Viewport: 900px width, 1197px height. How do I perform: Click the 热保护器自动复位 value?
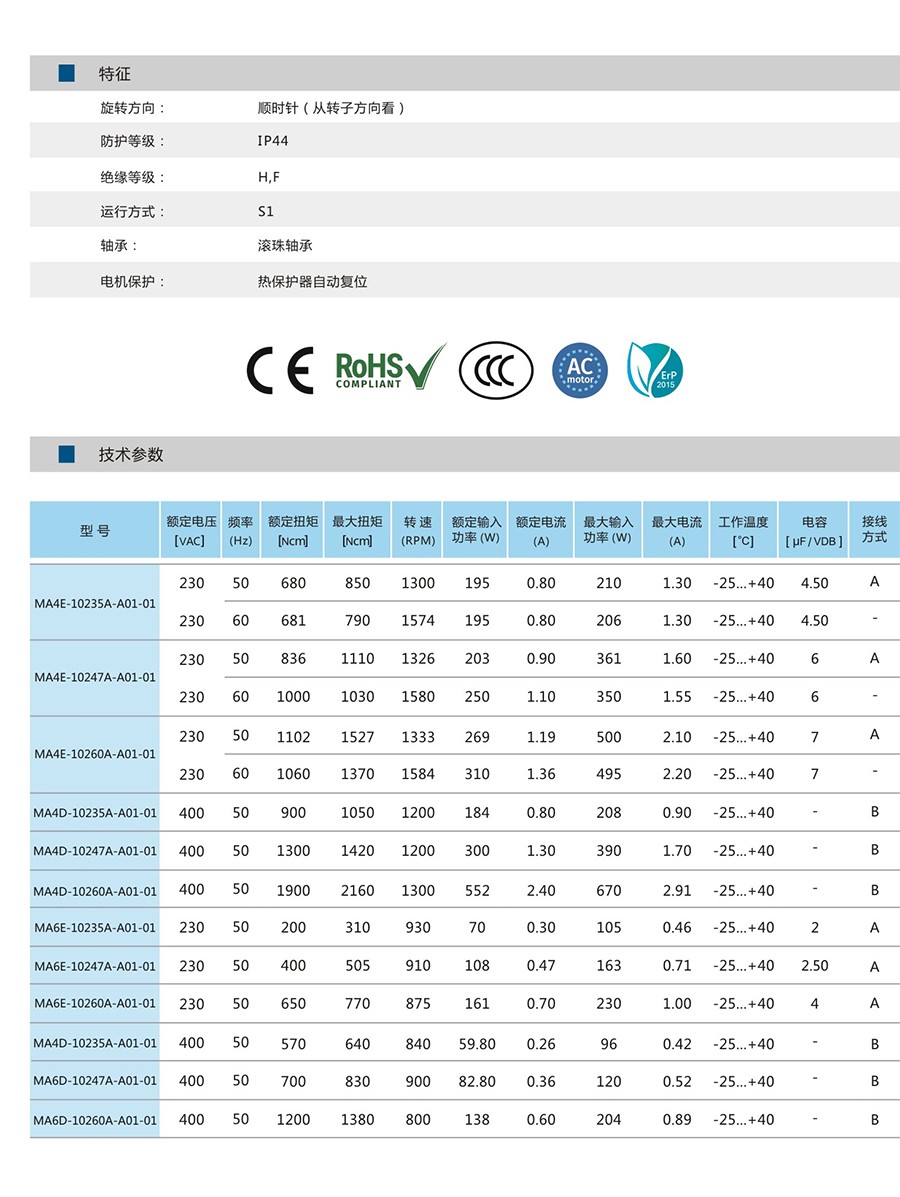pos(312,282)
